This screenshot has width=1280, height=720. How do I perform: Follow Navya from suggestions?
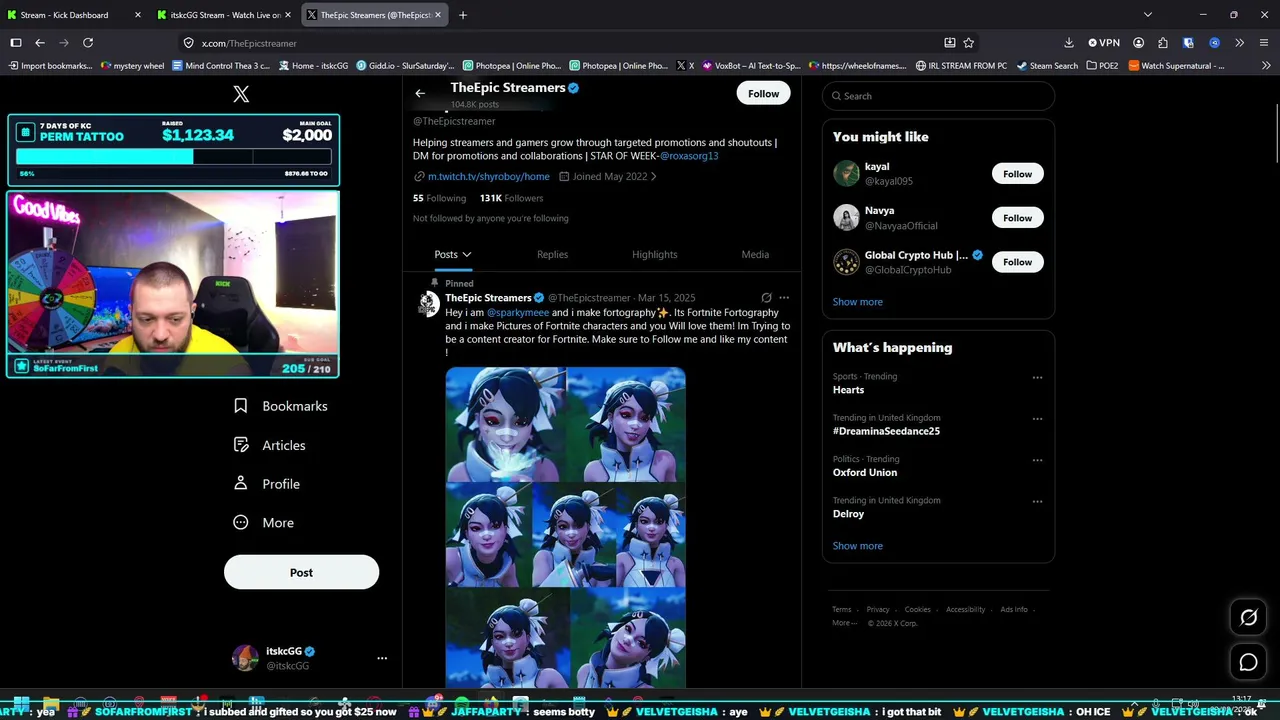(x=1017, y=218)
